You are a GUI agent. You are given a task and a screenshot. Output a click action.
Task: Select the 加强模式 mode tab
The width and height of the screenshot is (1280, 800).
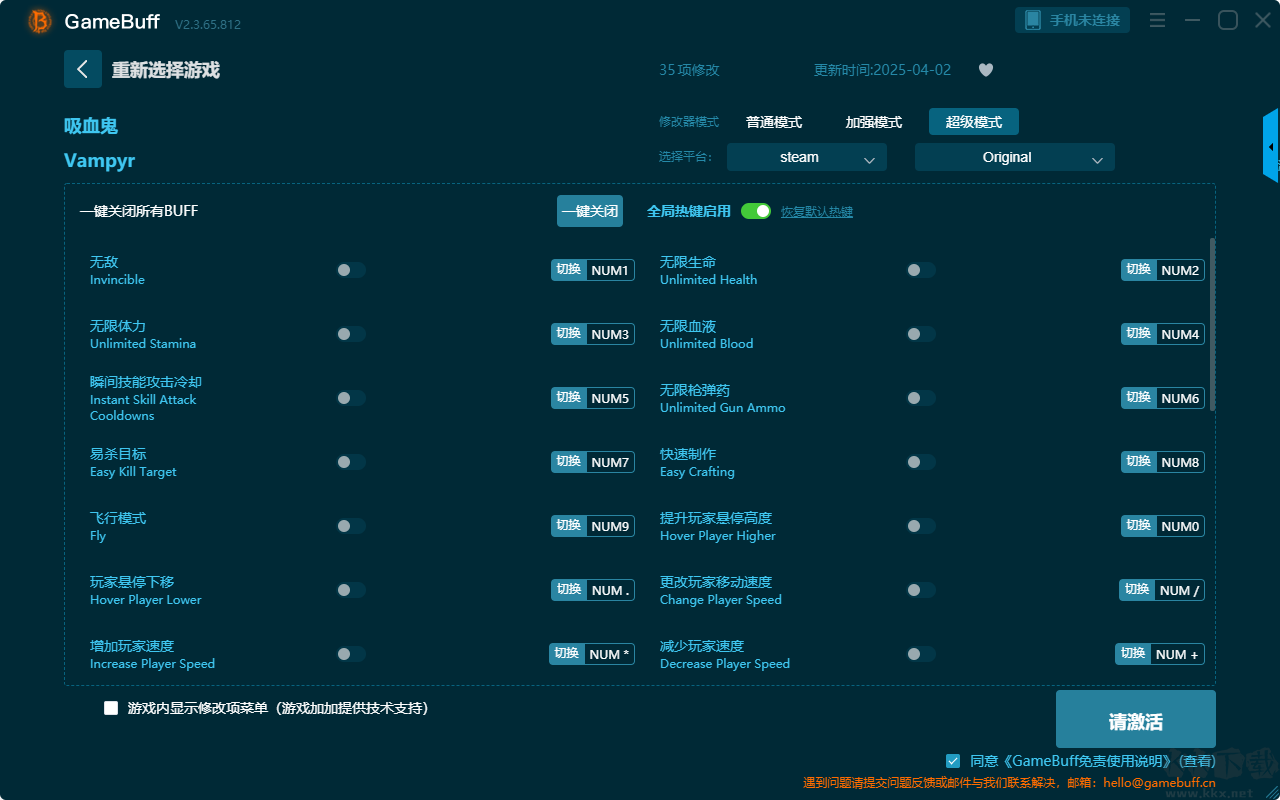[874, 122]
